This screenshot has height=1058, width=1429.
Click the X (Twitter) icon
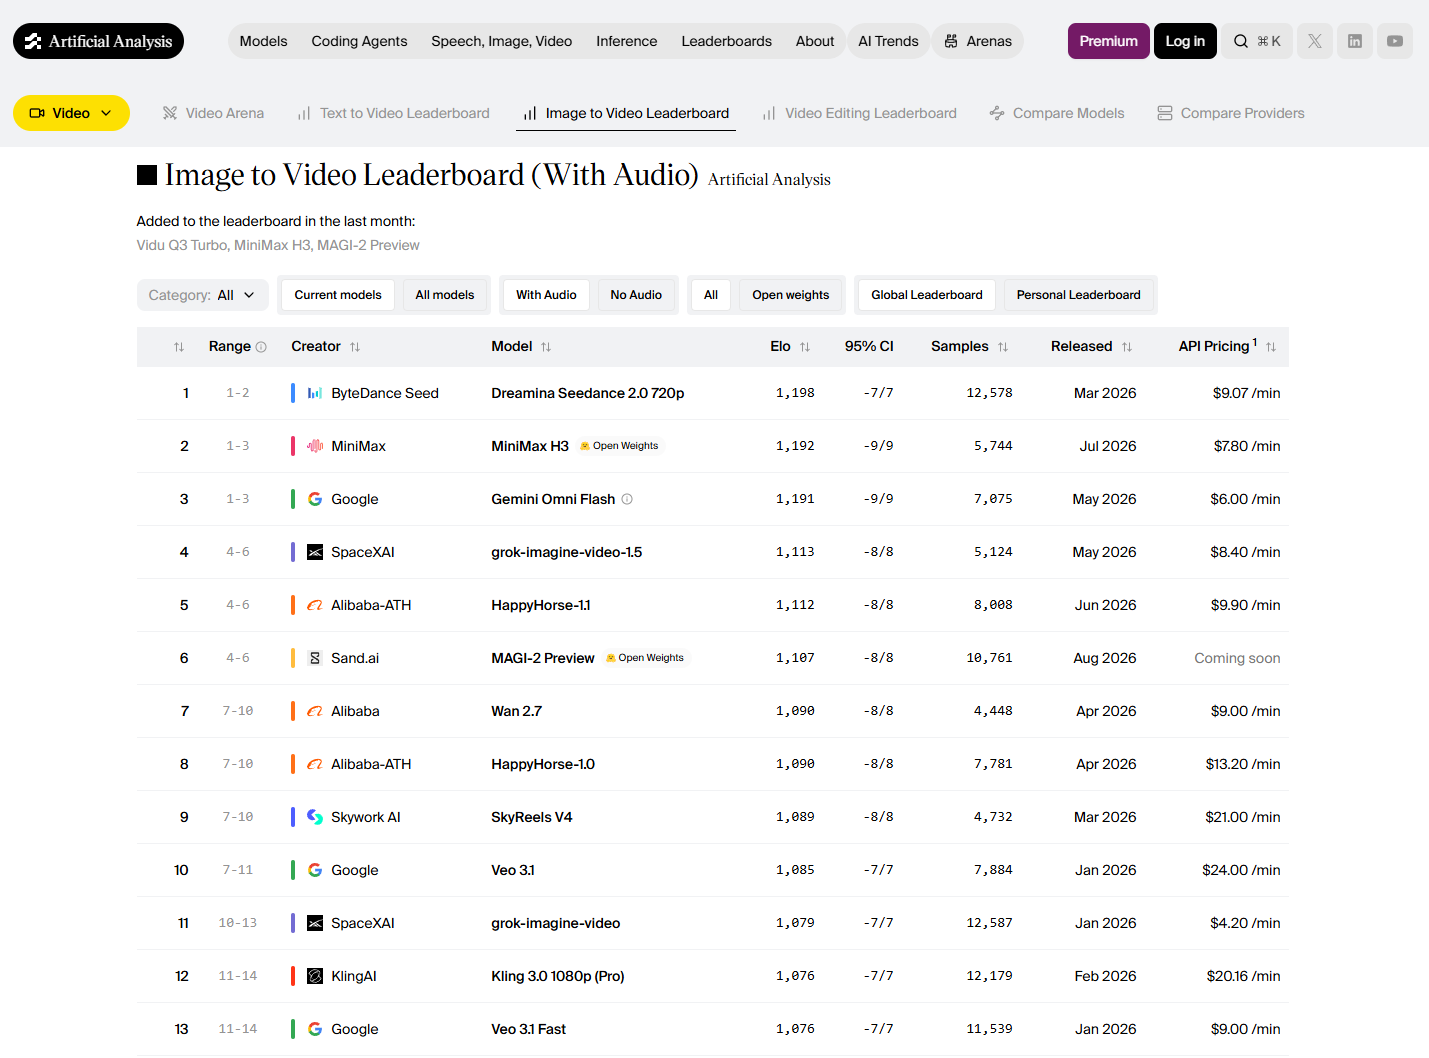(1315, 41)
